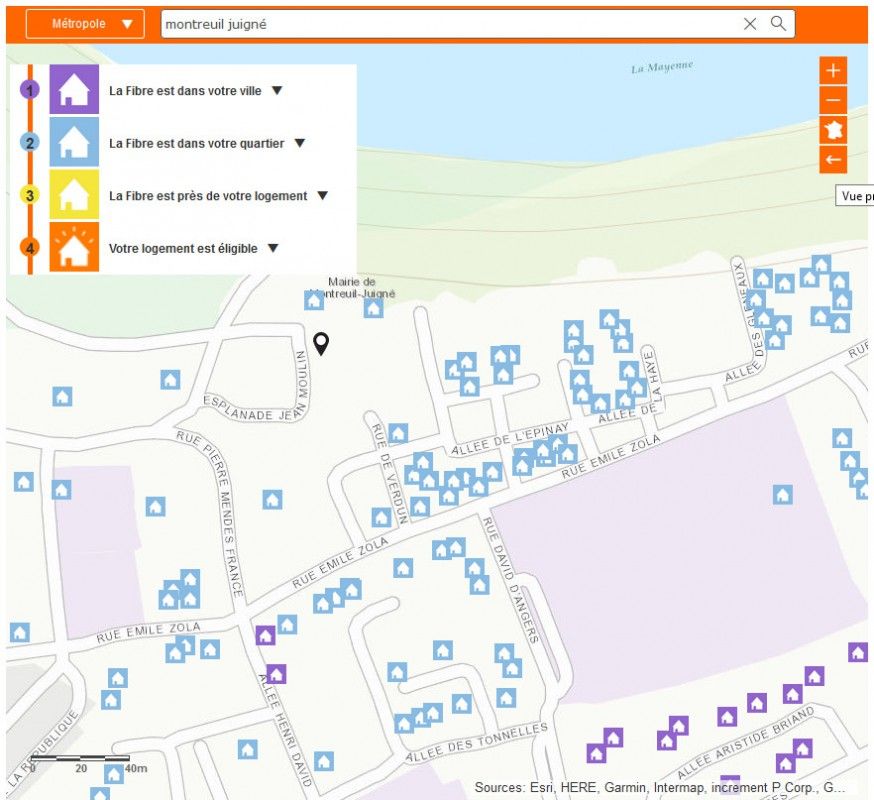Click the 'ESPLANADE JEAN MOULIN' street label
The width and height of the screenshot is (874, 800).
(x=257, y=386)
